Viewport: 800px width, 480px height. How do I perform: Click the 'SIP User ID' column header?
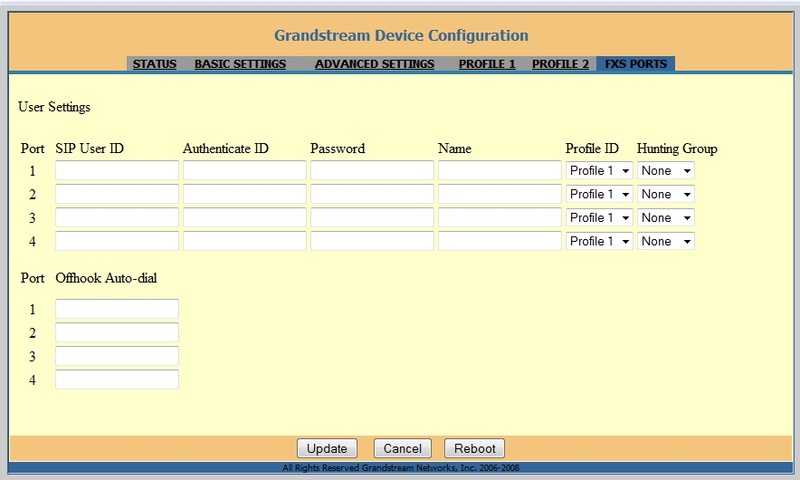coord(90,148)
